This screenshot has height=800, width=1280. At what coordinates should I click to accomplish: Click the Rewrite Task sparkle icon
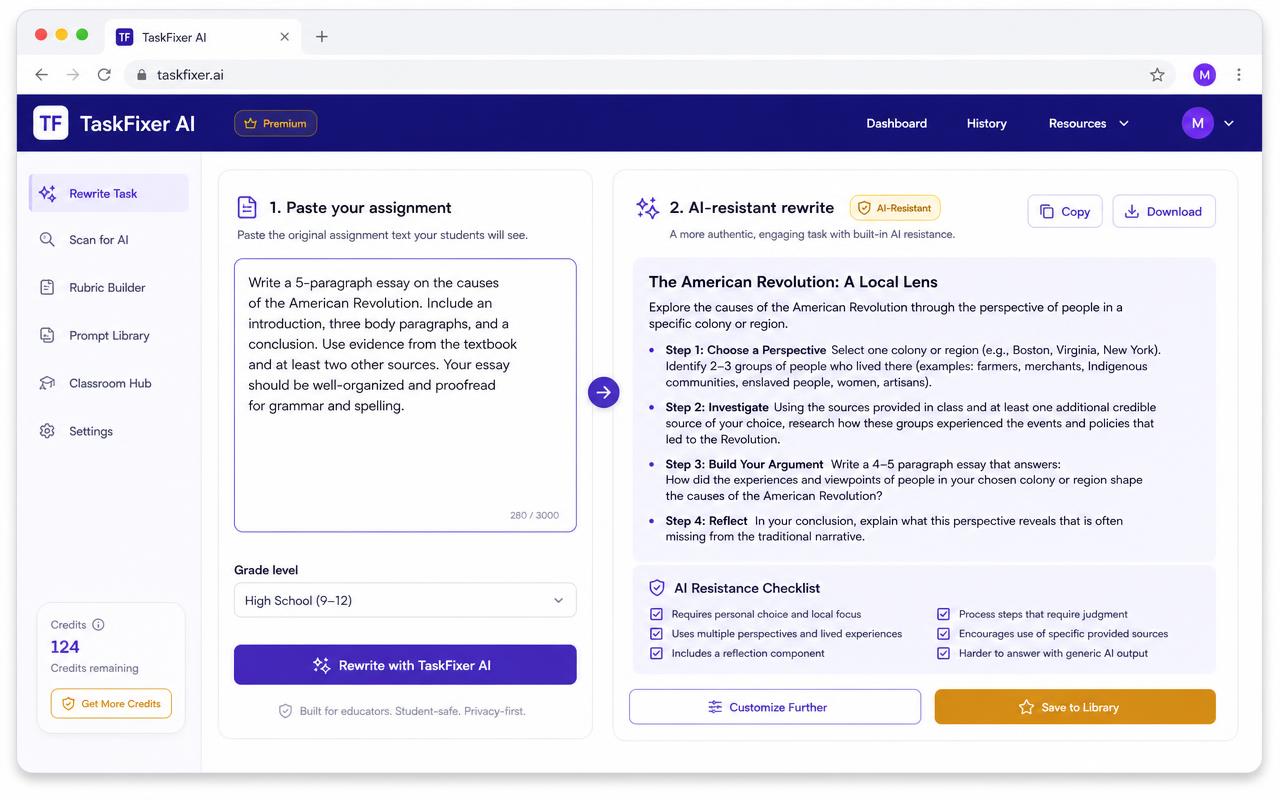(47, 193)
